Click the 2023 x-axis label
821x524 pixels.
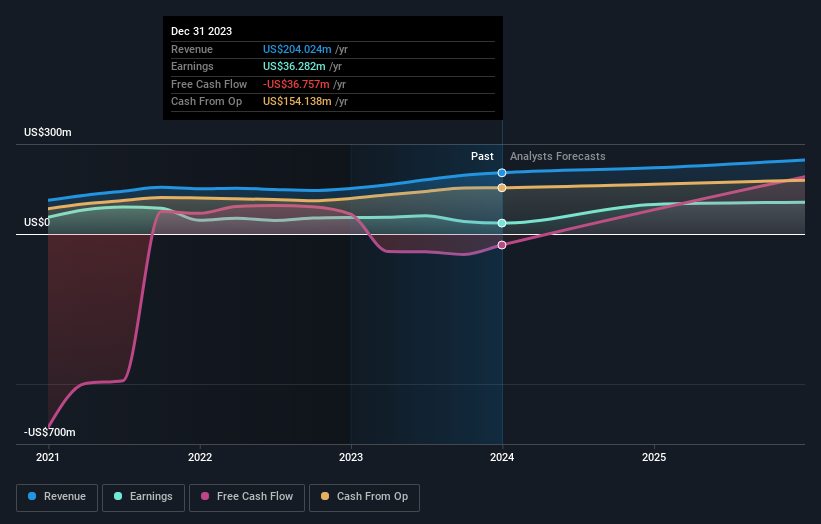pyautogui.click(x=351, y=457)
